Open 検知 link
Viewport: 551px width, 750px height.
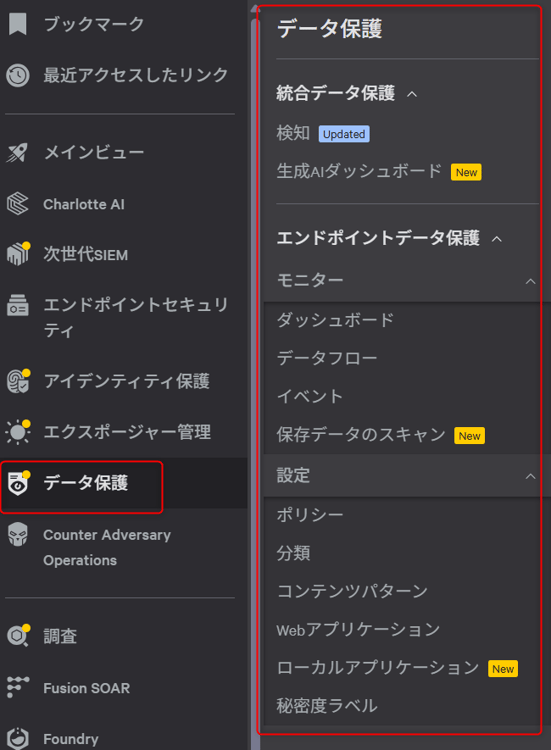coord(293,133)
